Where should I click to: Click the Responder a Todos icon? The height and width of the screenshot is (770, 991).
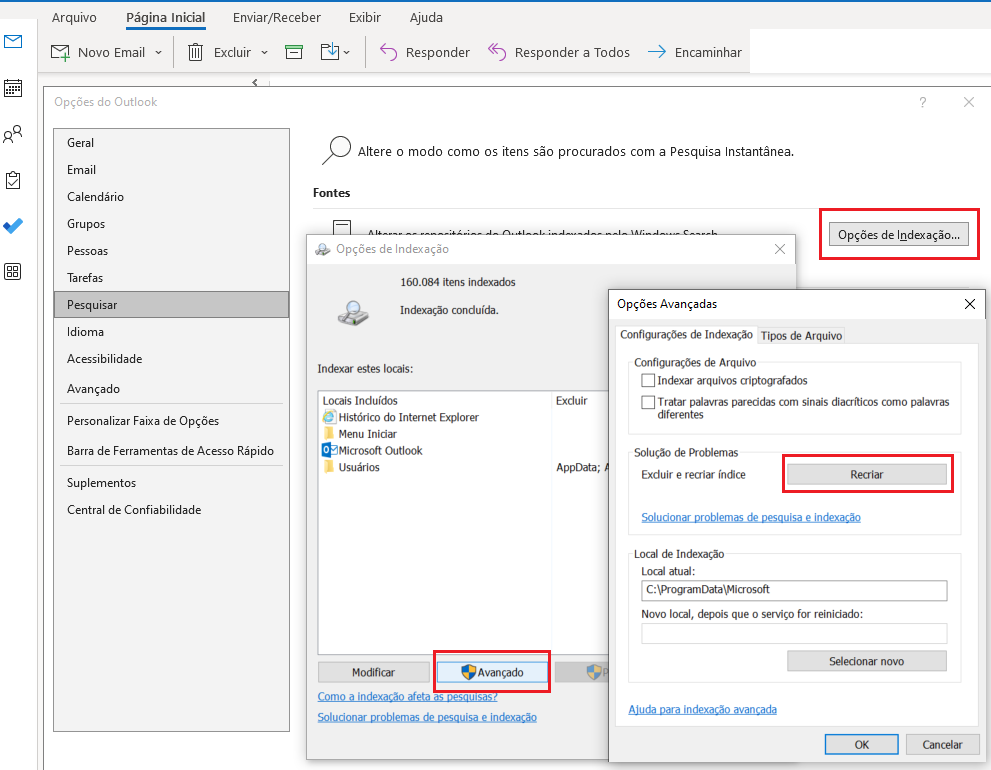497,52
